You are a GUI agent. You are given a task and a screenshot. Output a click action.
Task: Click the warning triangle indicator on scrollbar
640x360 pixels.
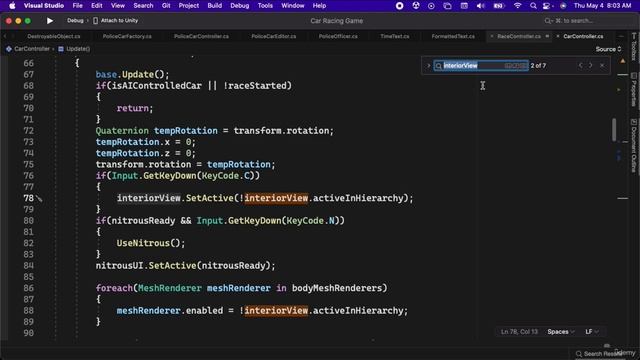click(x=623, y=61)
